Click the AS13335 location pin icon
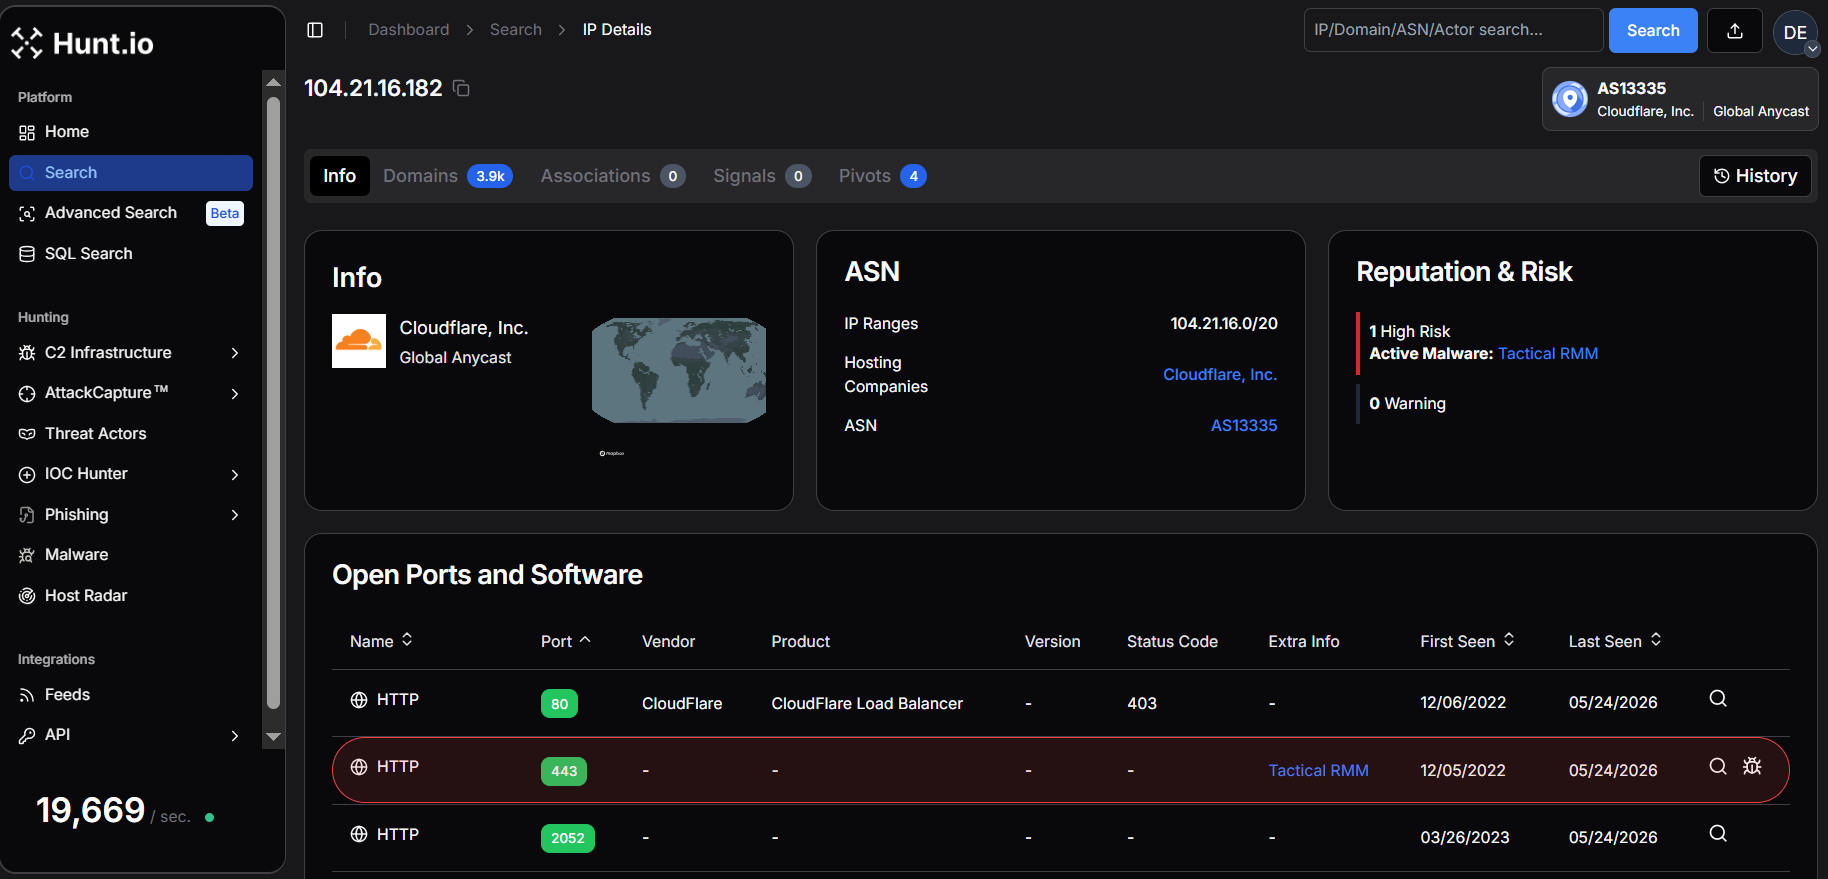 1570,99
